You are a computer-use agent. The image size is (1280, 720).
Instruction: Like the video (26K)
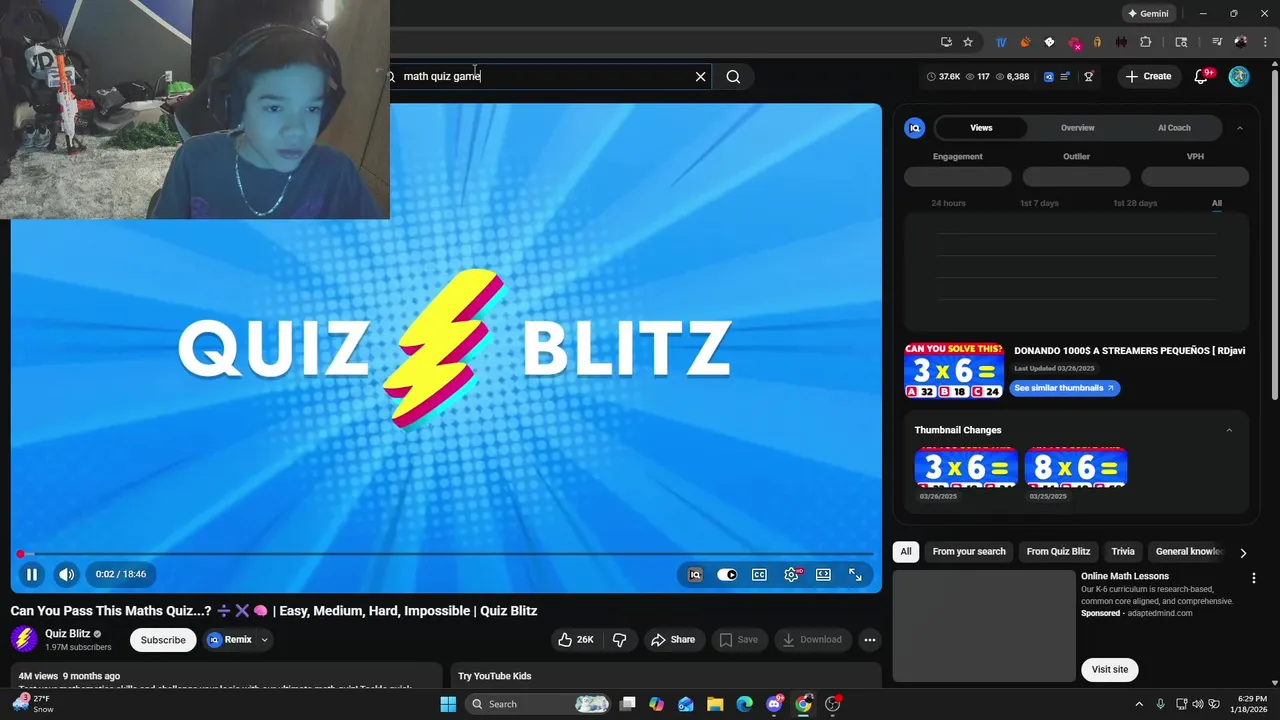click(576, 640)
